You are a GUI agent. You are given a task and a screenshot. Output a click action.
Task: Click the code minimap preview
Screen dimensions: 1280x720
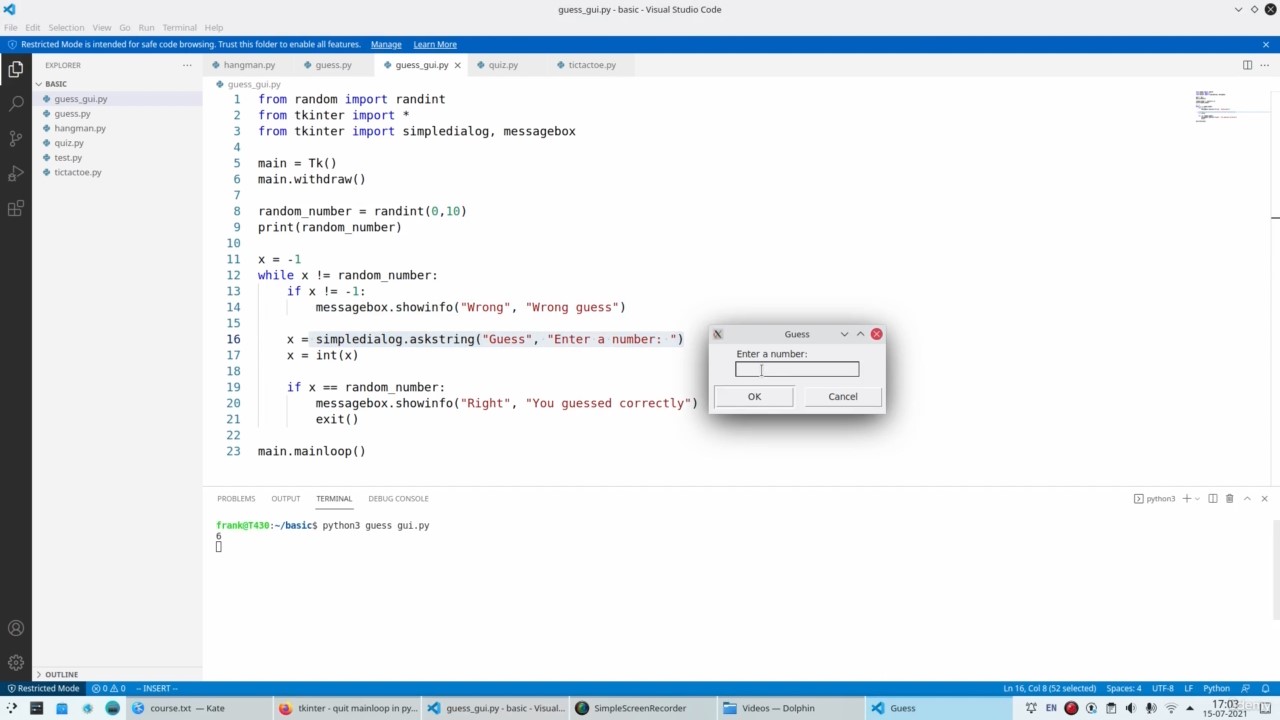(1217, 106)
